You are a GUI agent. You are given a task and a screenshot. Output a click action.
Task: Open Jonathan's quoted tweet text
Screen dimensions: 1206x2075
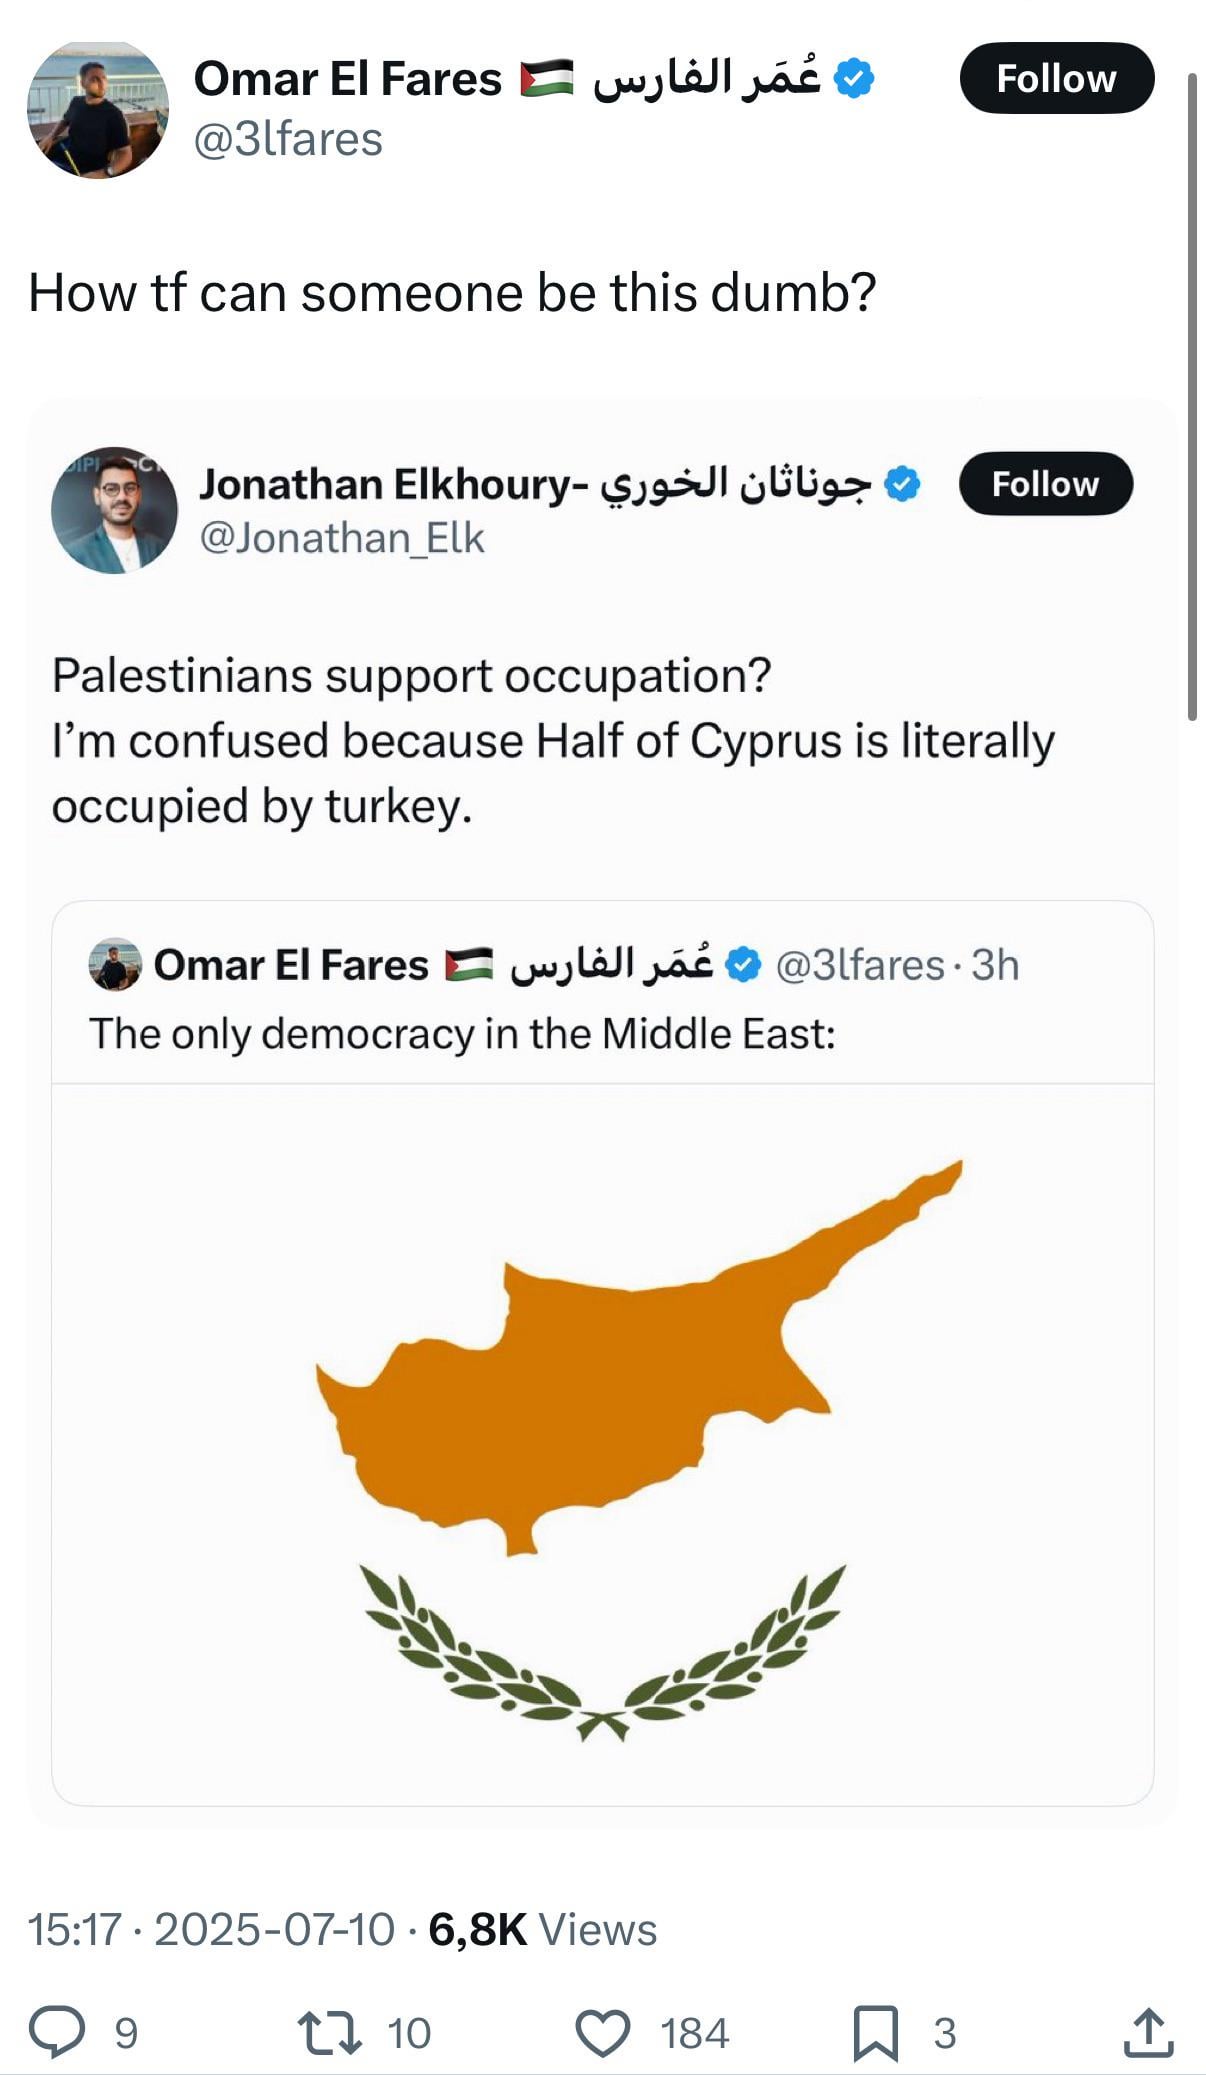point(553,740)
